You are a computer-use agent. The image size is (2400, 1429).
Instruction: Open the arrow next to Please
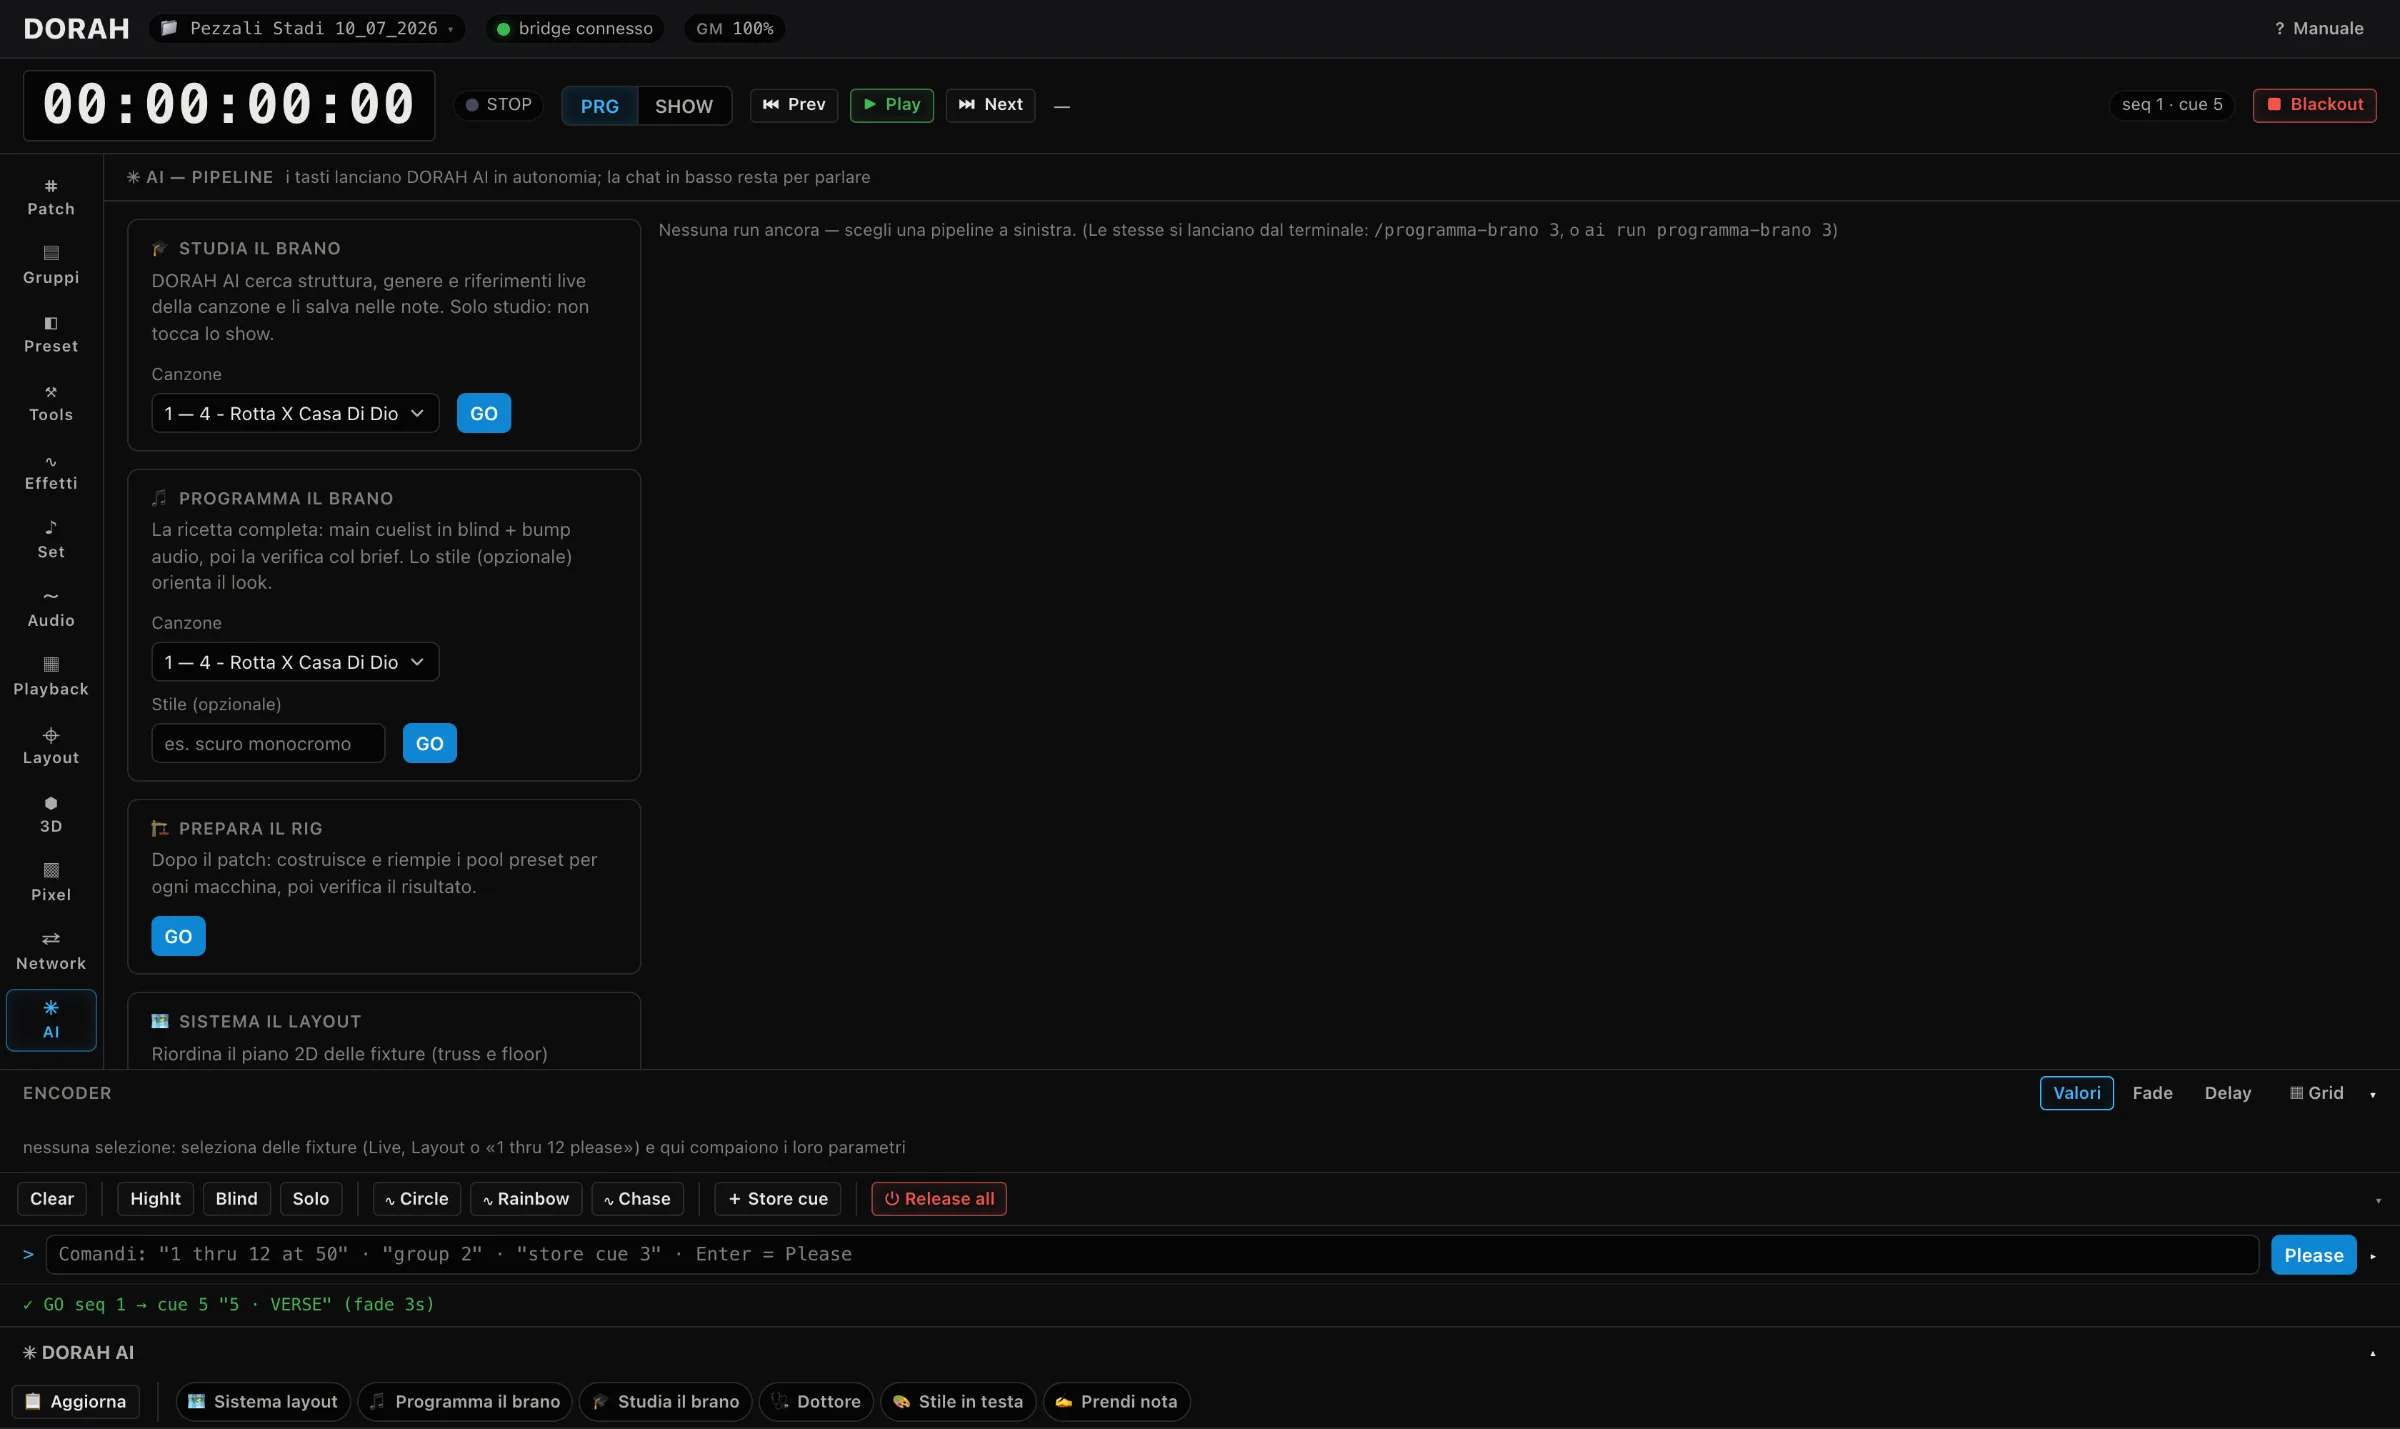(2373, 1256)
